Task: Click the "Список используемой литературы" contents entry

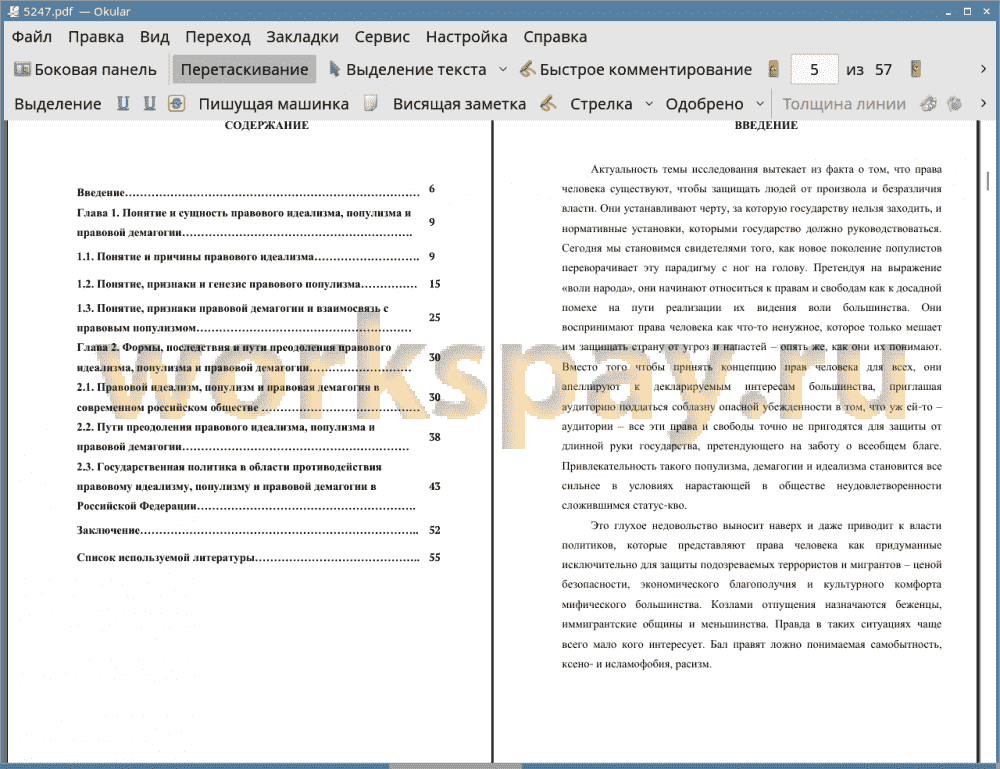Action: point(248,557)
